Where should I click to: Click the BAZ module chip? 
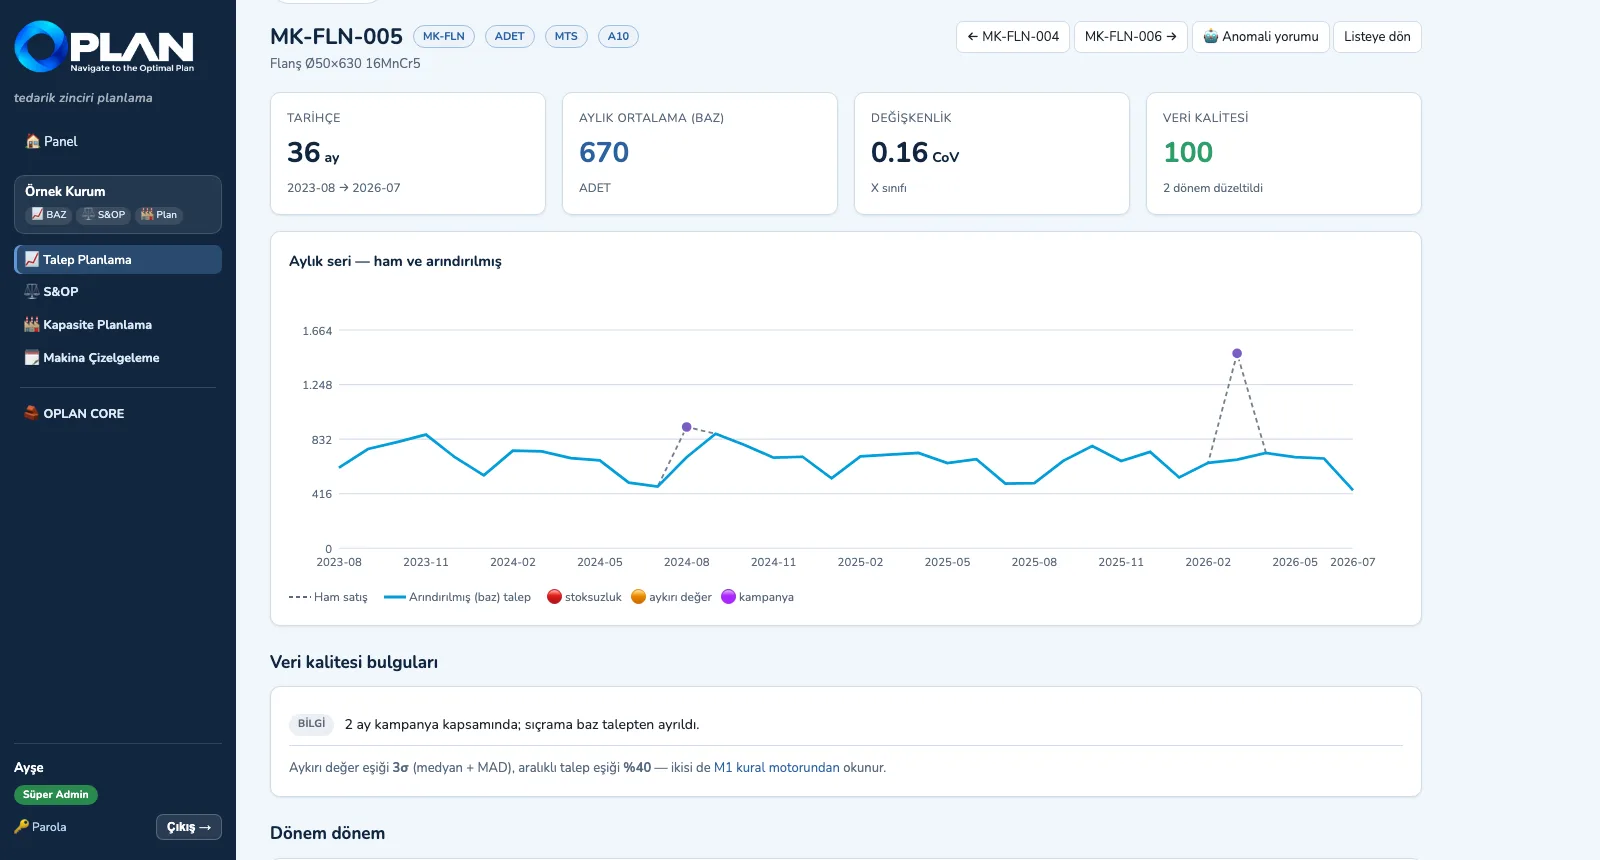(x=48, y=215)
